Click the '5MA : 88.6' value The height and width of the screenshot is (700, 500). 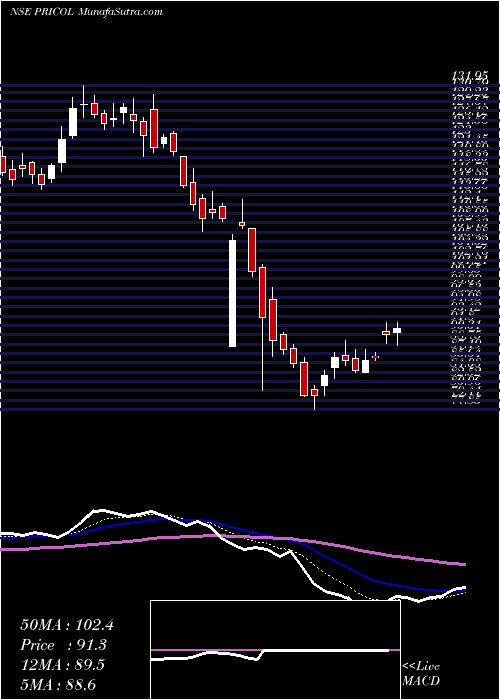pyautogui.click(x=58, y=684)
